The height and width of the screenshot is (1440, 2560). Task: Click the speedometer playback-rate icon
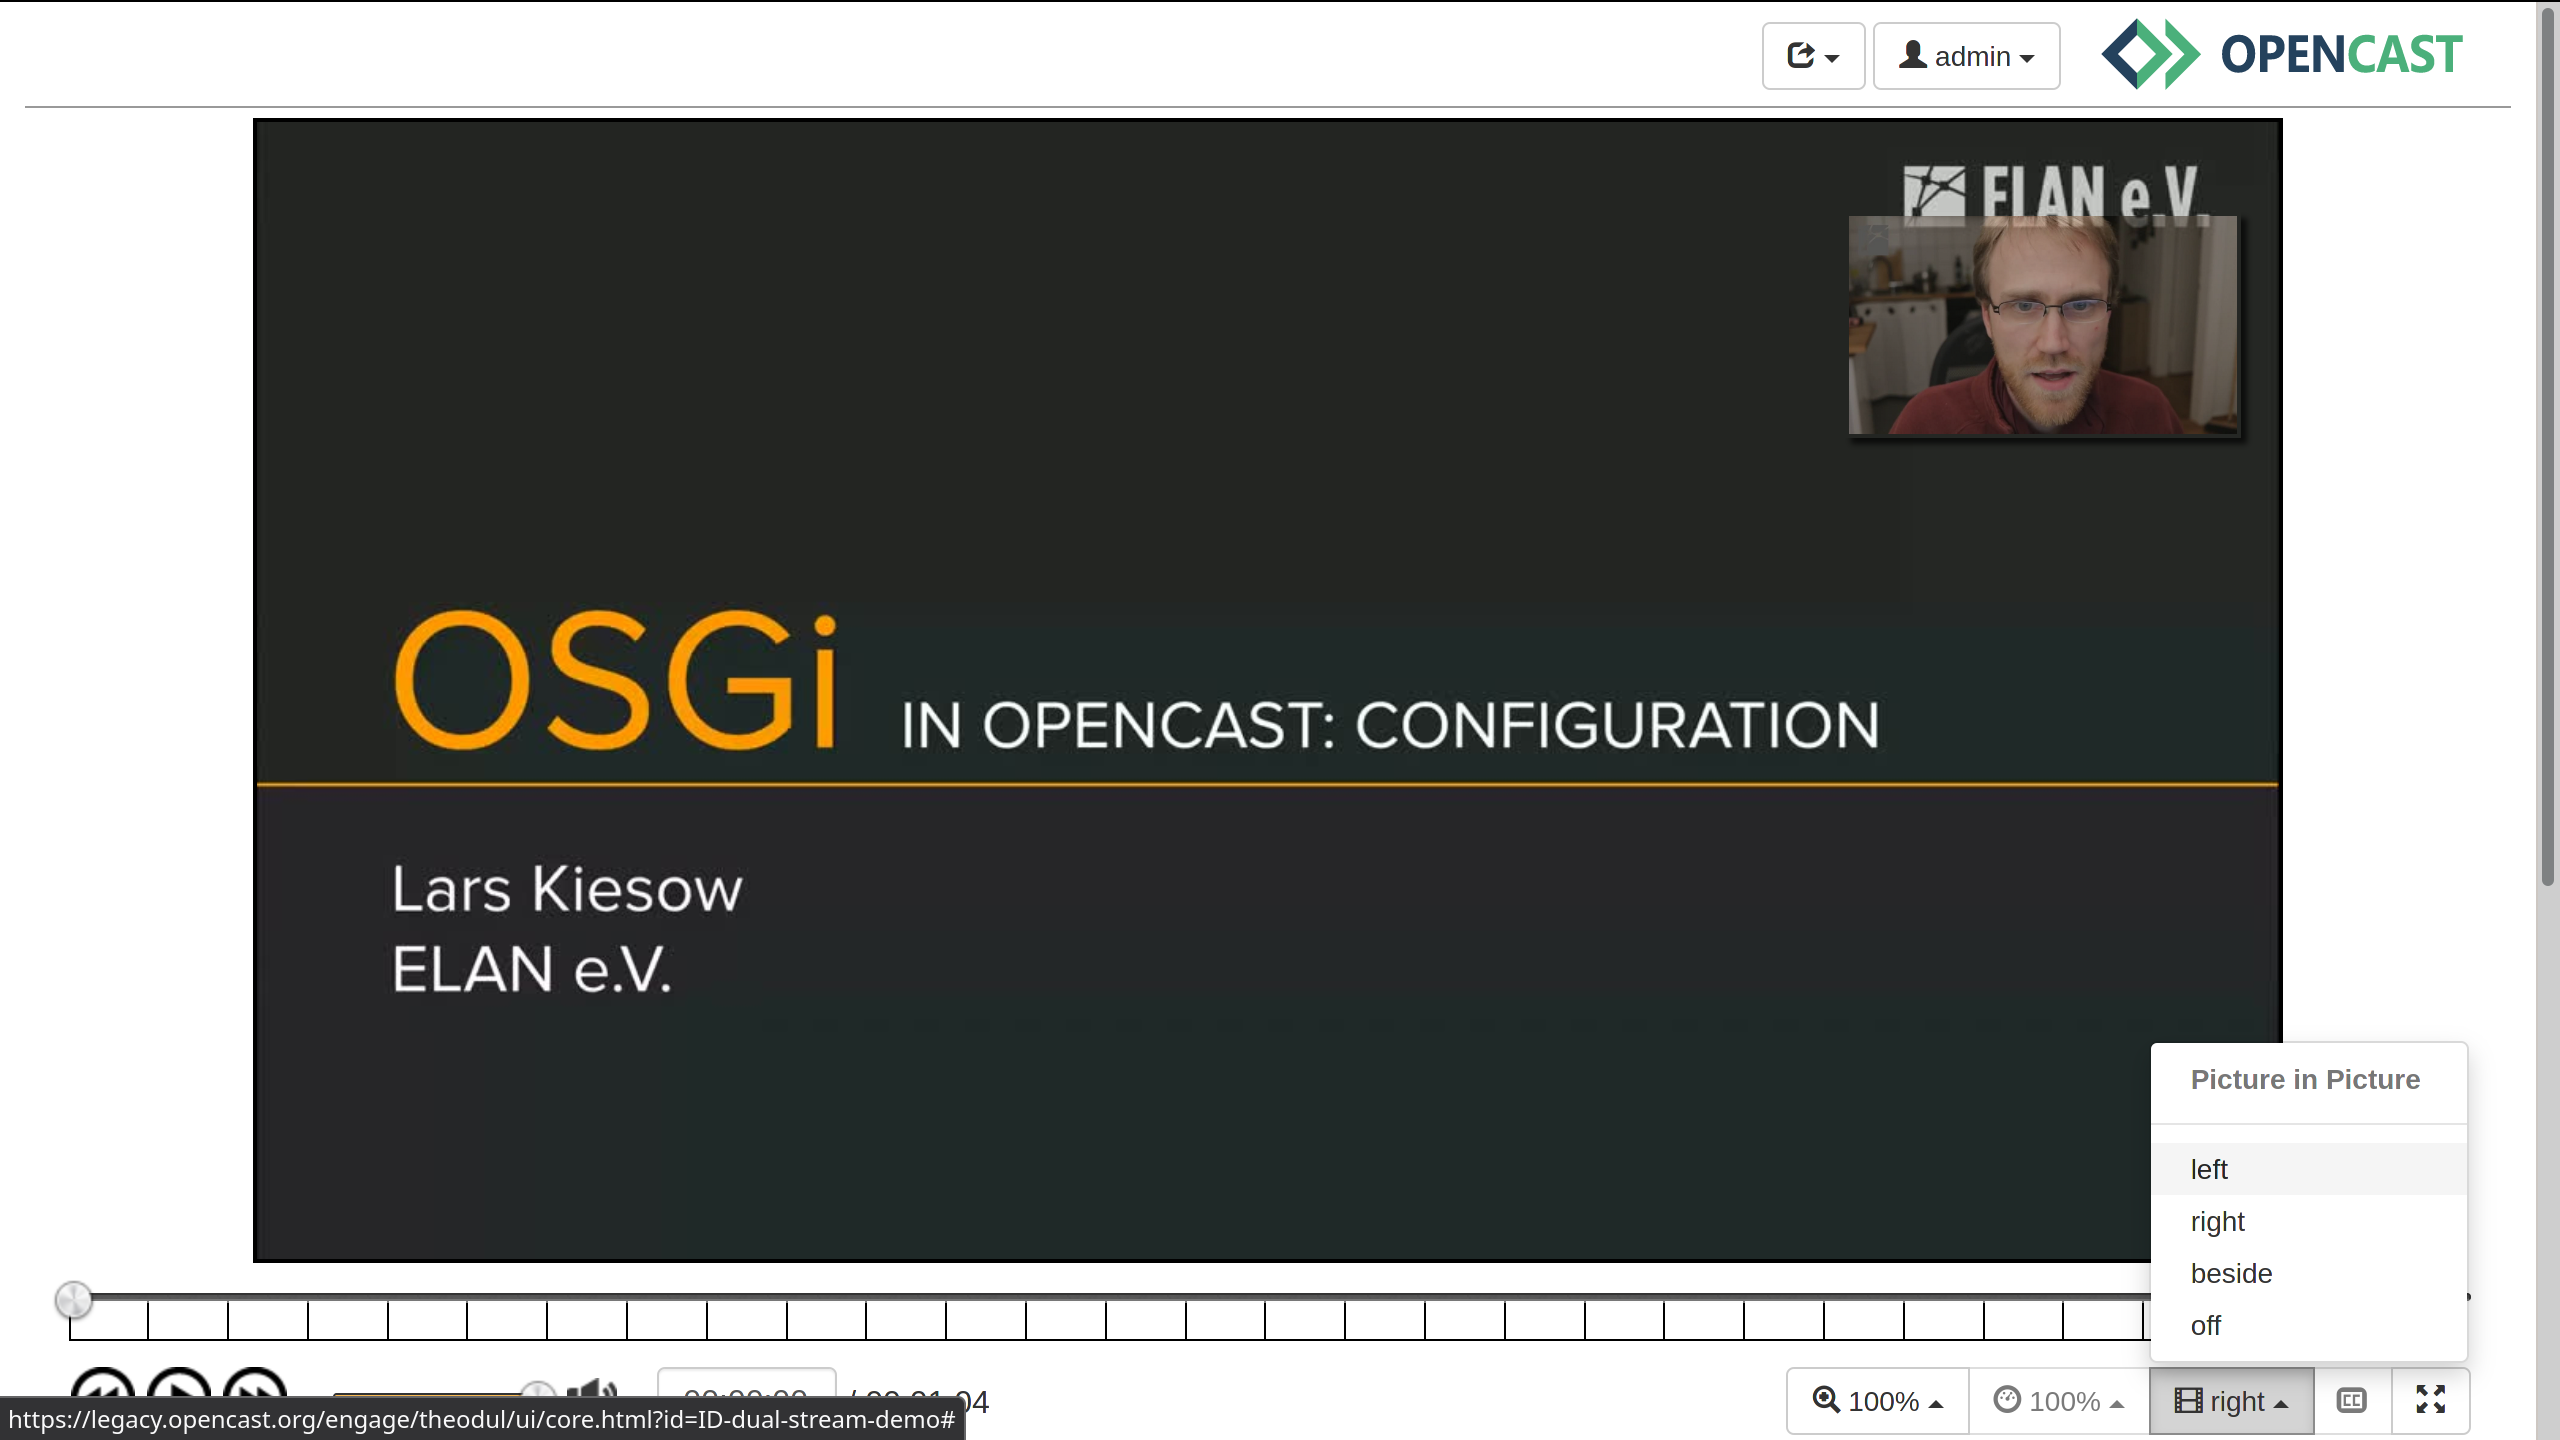click(2009, 1400)
